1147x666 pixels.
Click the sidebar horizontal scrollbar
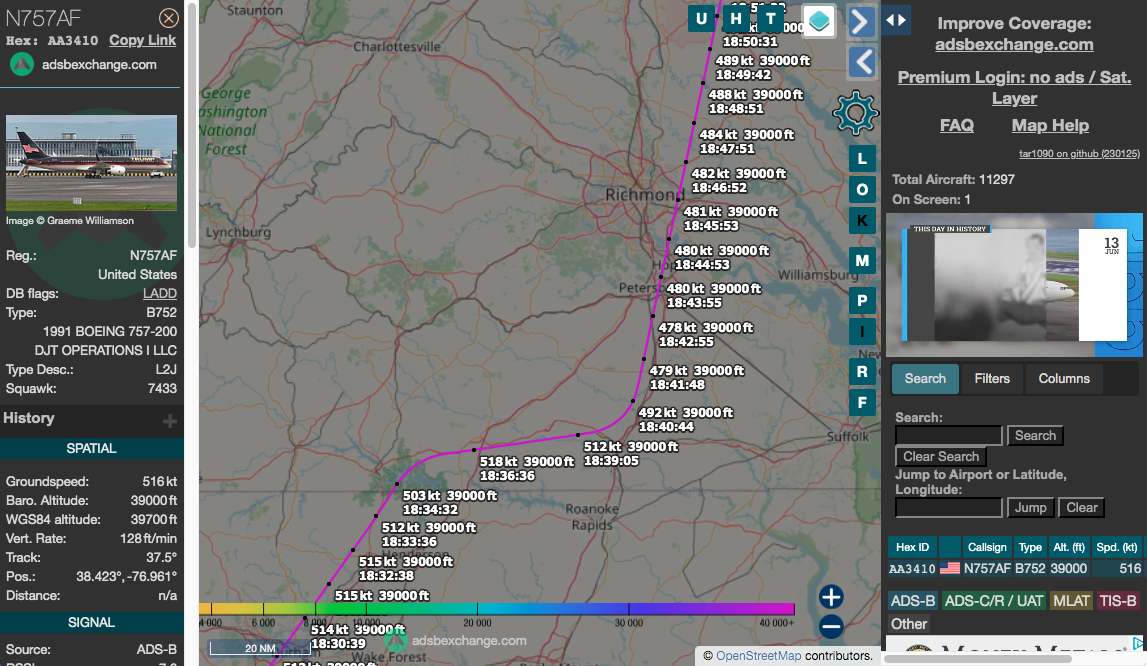977,659
